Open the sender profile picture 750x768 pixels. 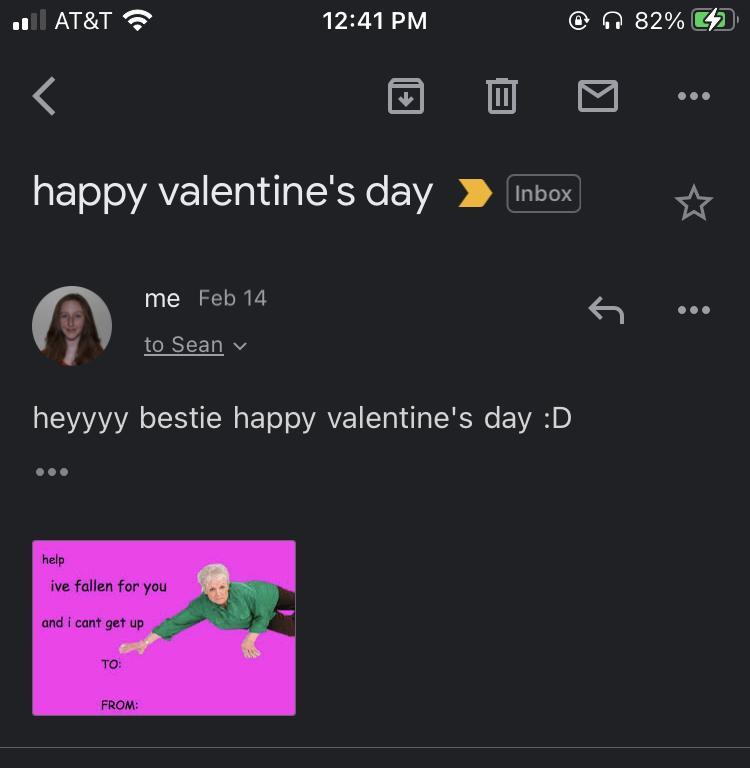point(72,326)
